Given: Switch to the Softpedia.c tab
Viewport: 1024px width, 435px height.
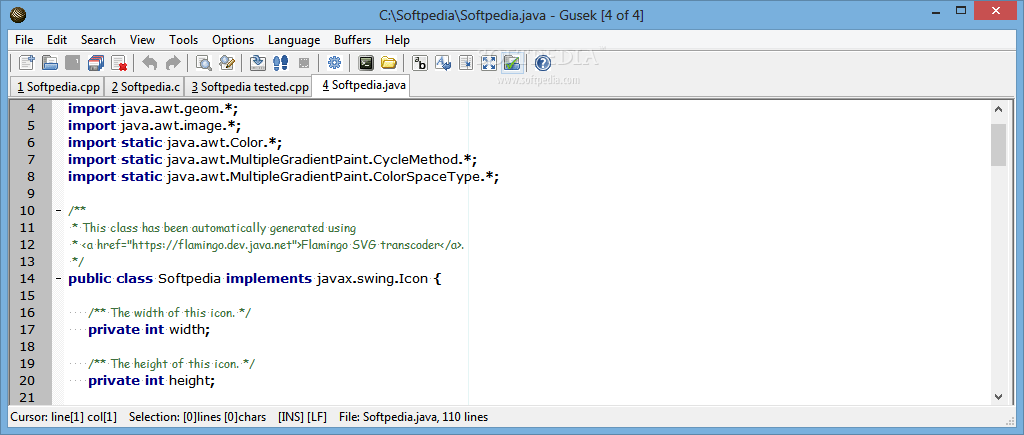Looking at the screenshot, I should [x=145, y=87].
